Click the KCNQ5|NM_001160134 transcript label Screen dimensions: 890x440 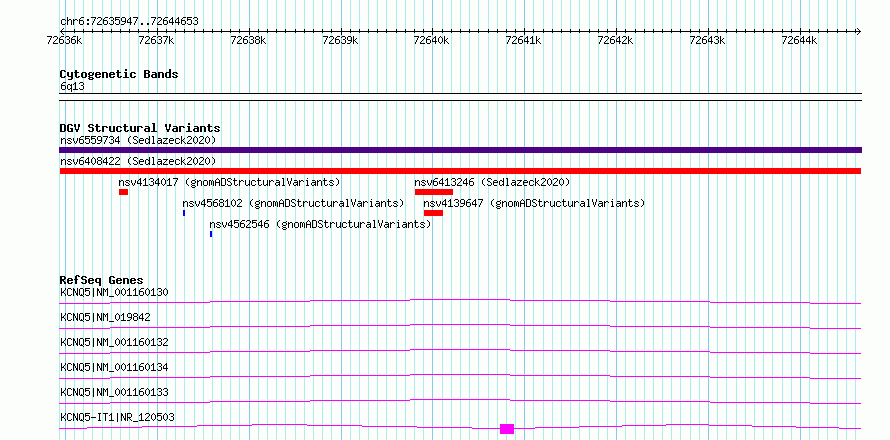coord(114,367)
